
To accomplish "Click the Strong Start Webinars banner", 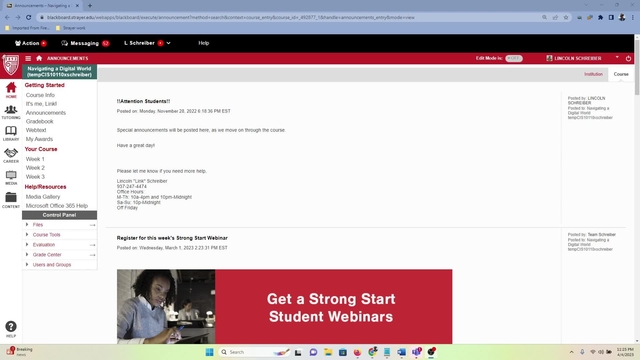I will tap(284, 307).
